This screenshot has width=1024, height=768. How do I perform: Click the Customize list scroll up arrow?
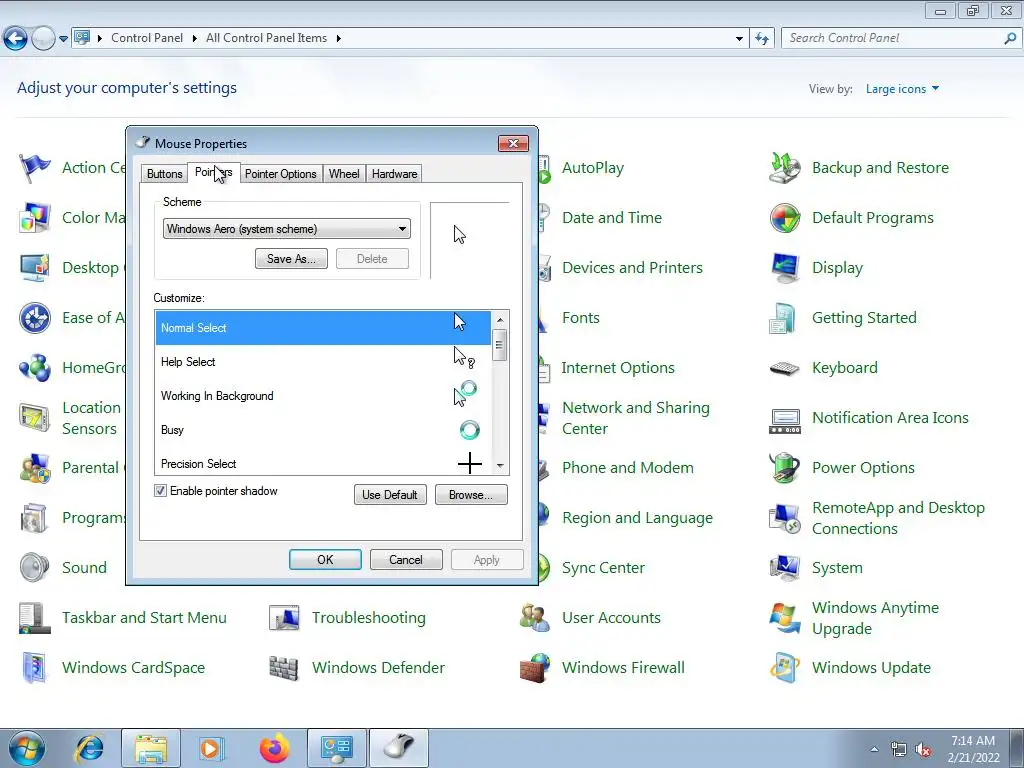click(x=500, y=320)
